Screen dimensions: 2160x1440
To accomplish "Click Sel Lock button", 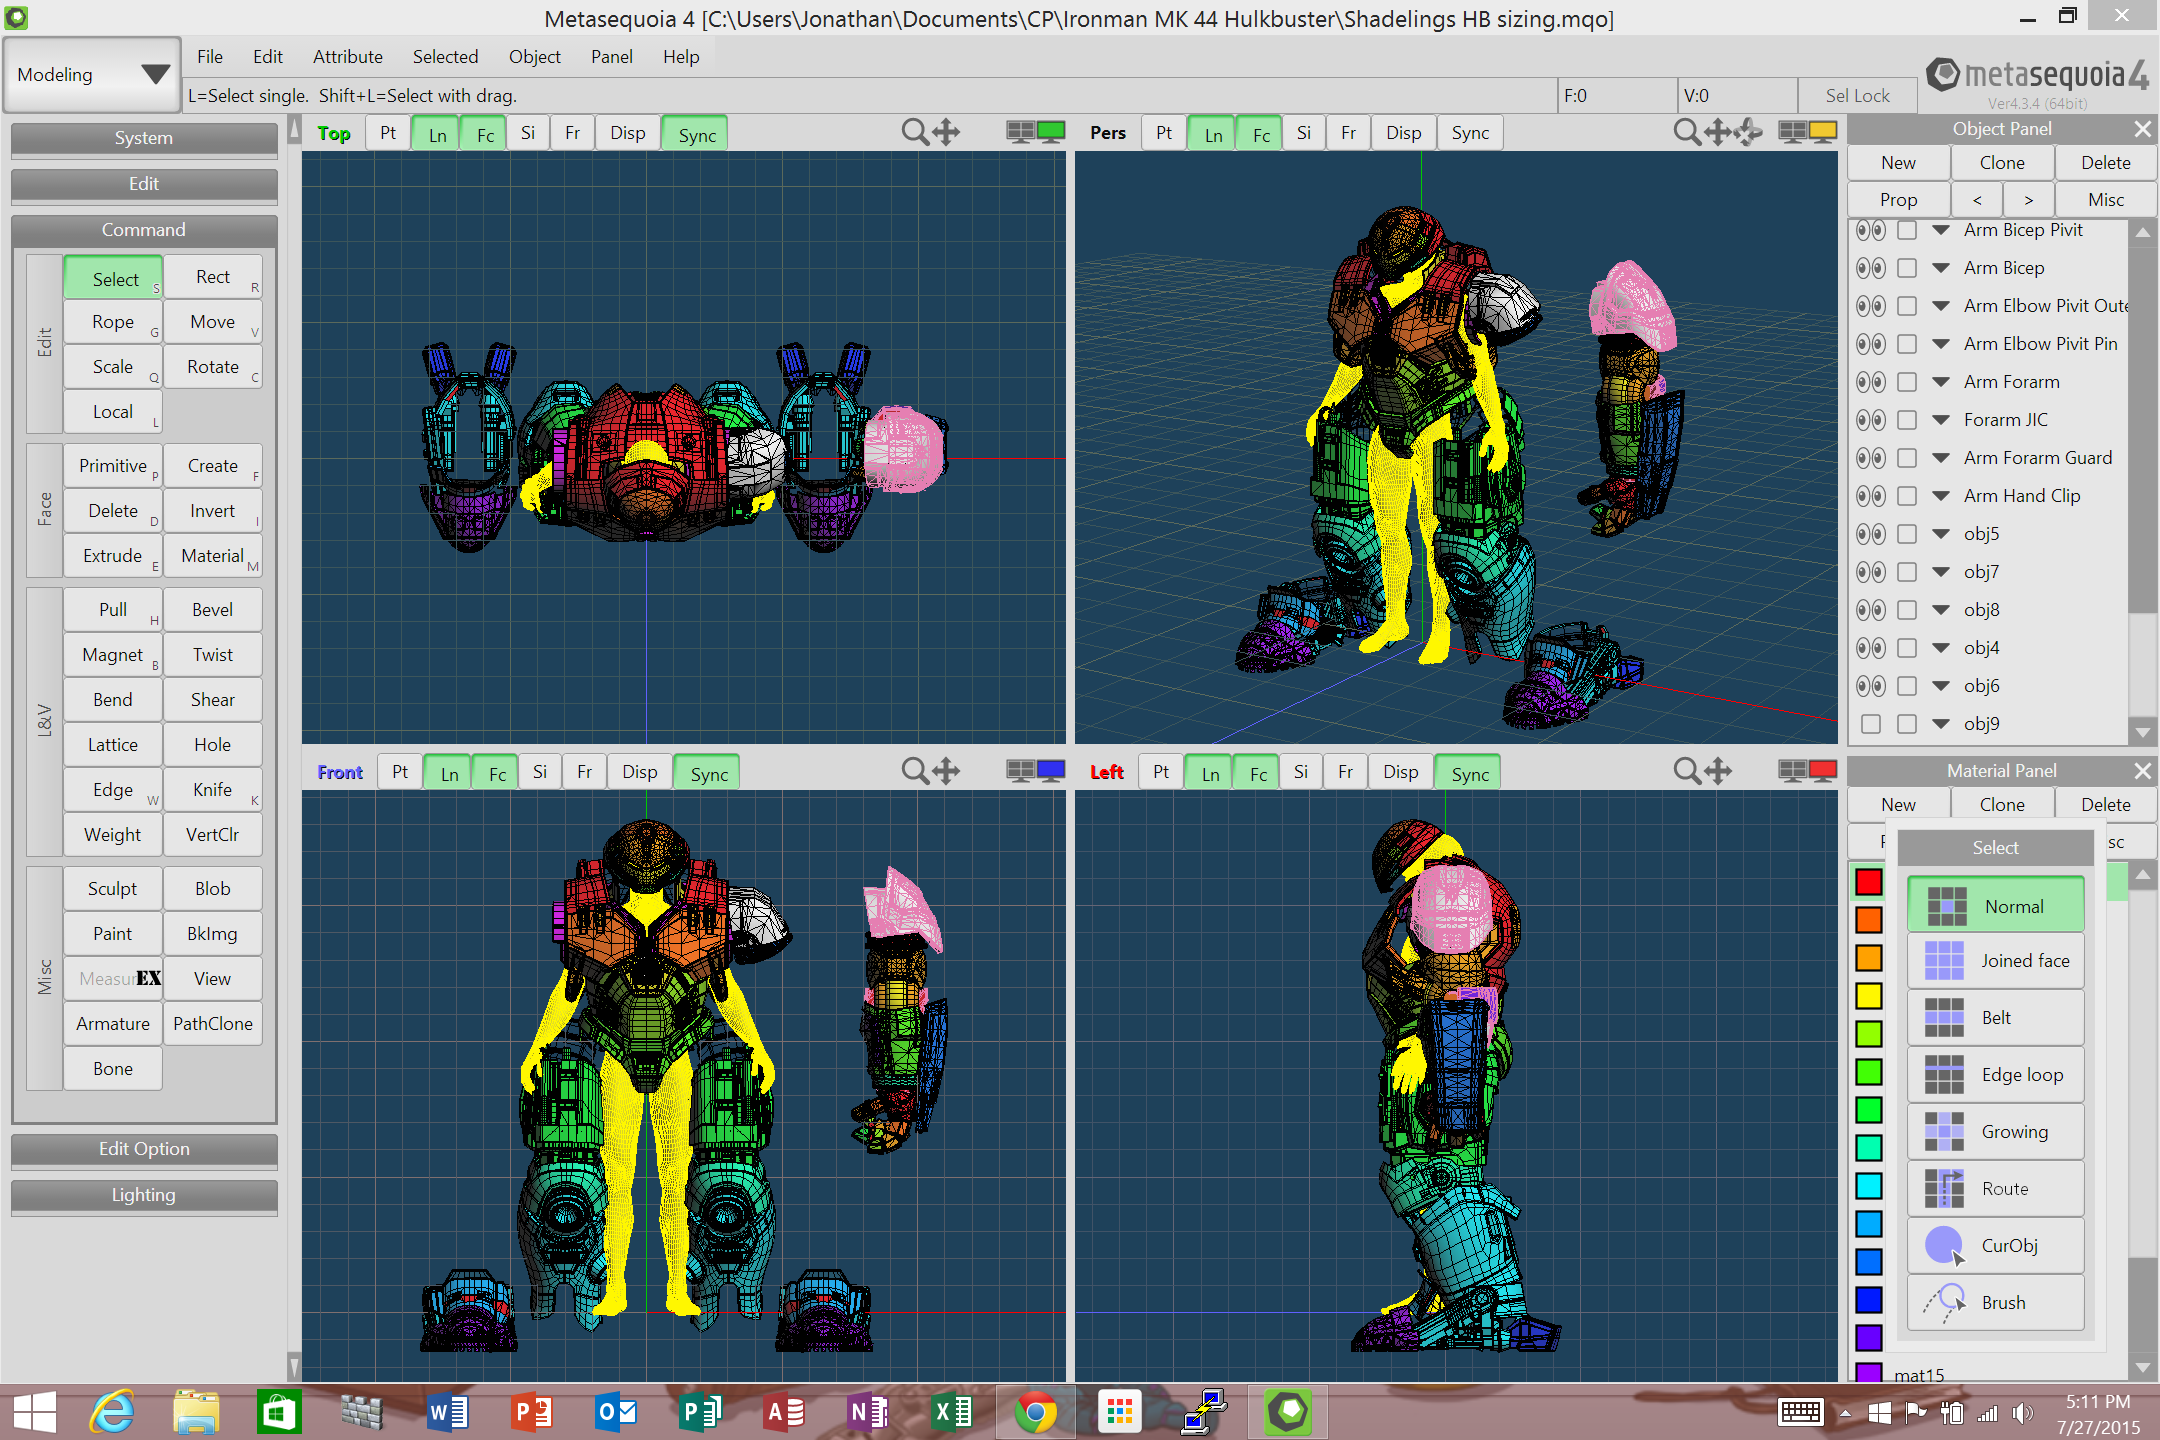I will coord(1857,96).
